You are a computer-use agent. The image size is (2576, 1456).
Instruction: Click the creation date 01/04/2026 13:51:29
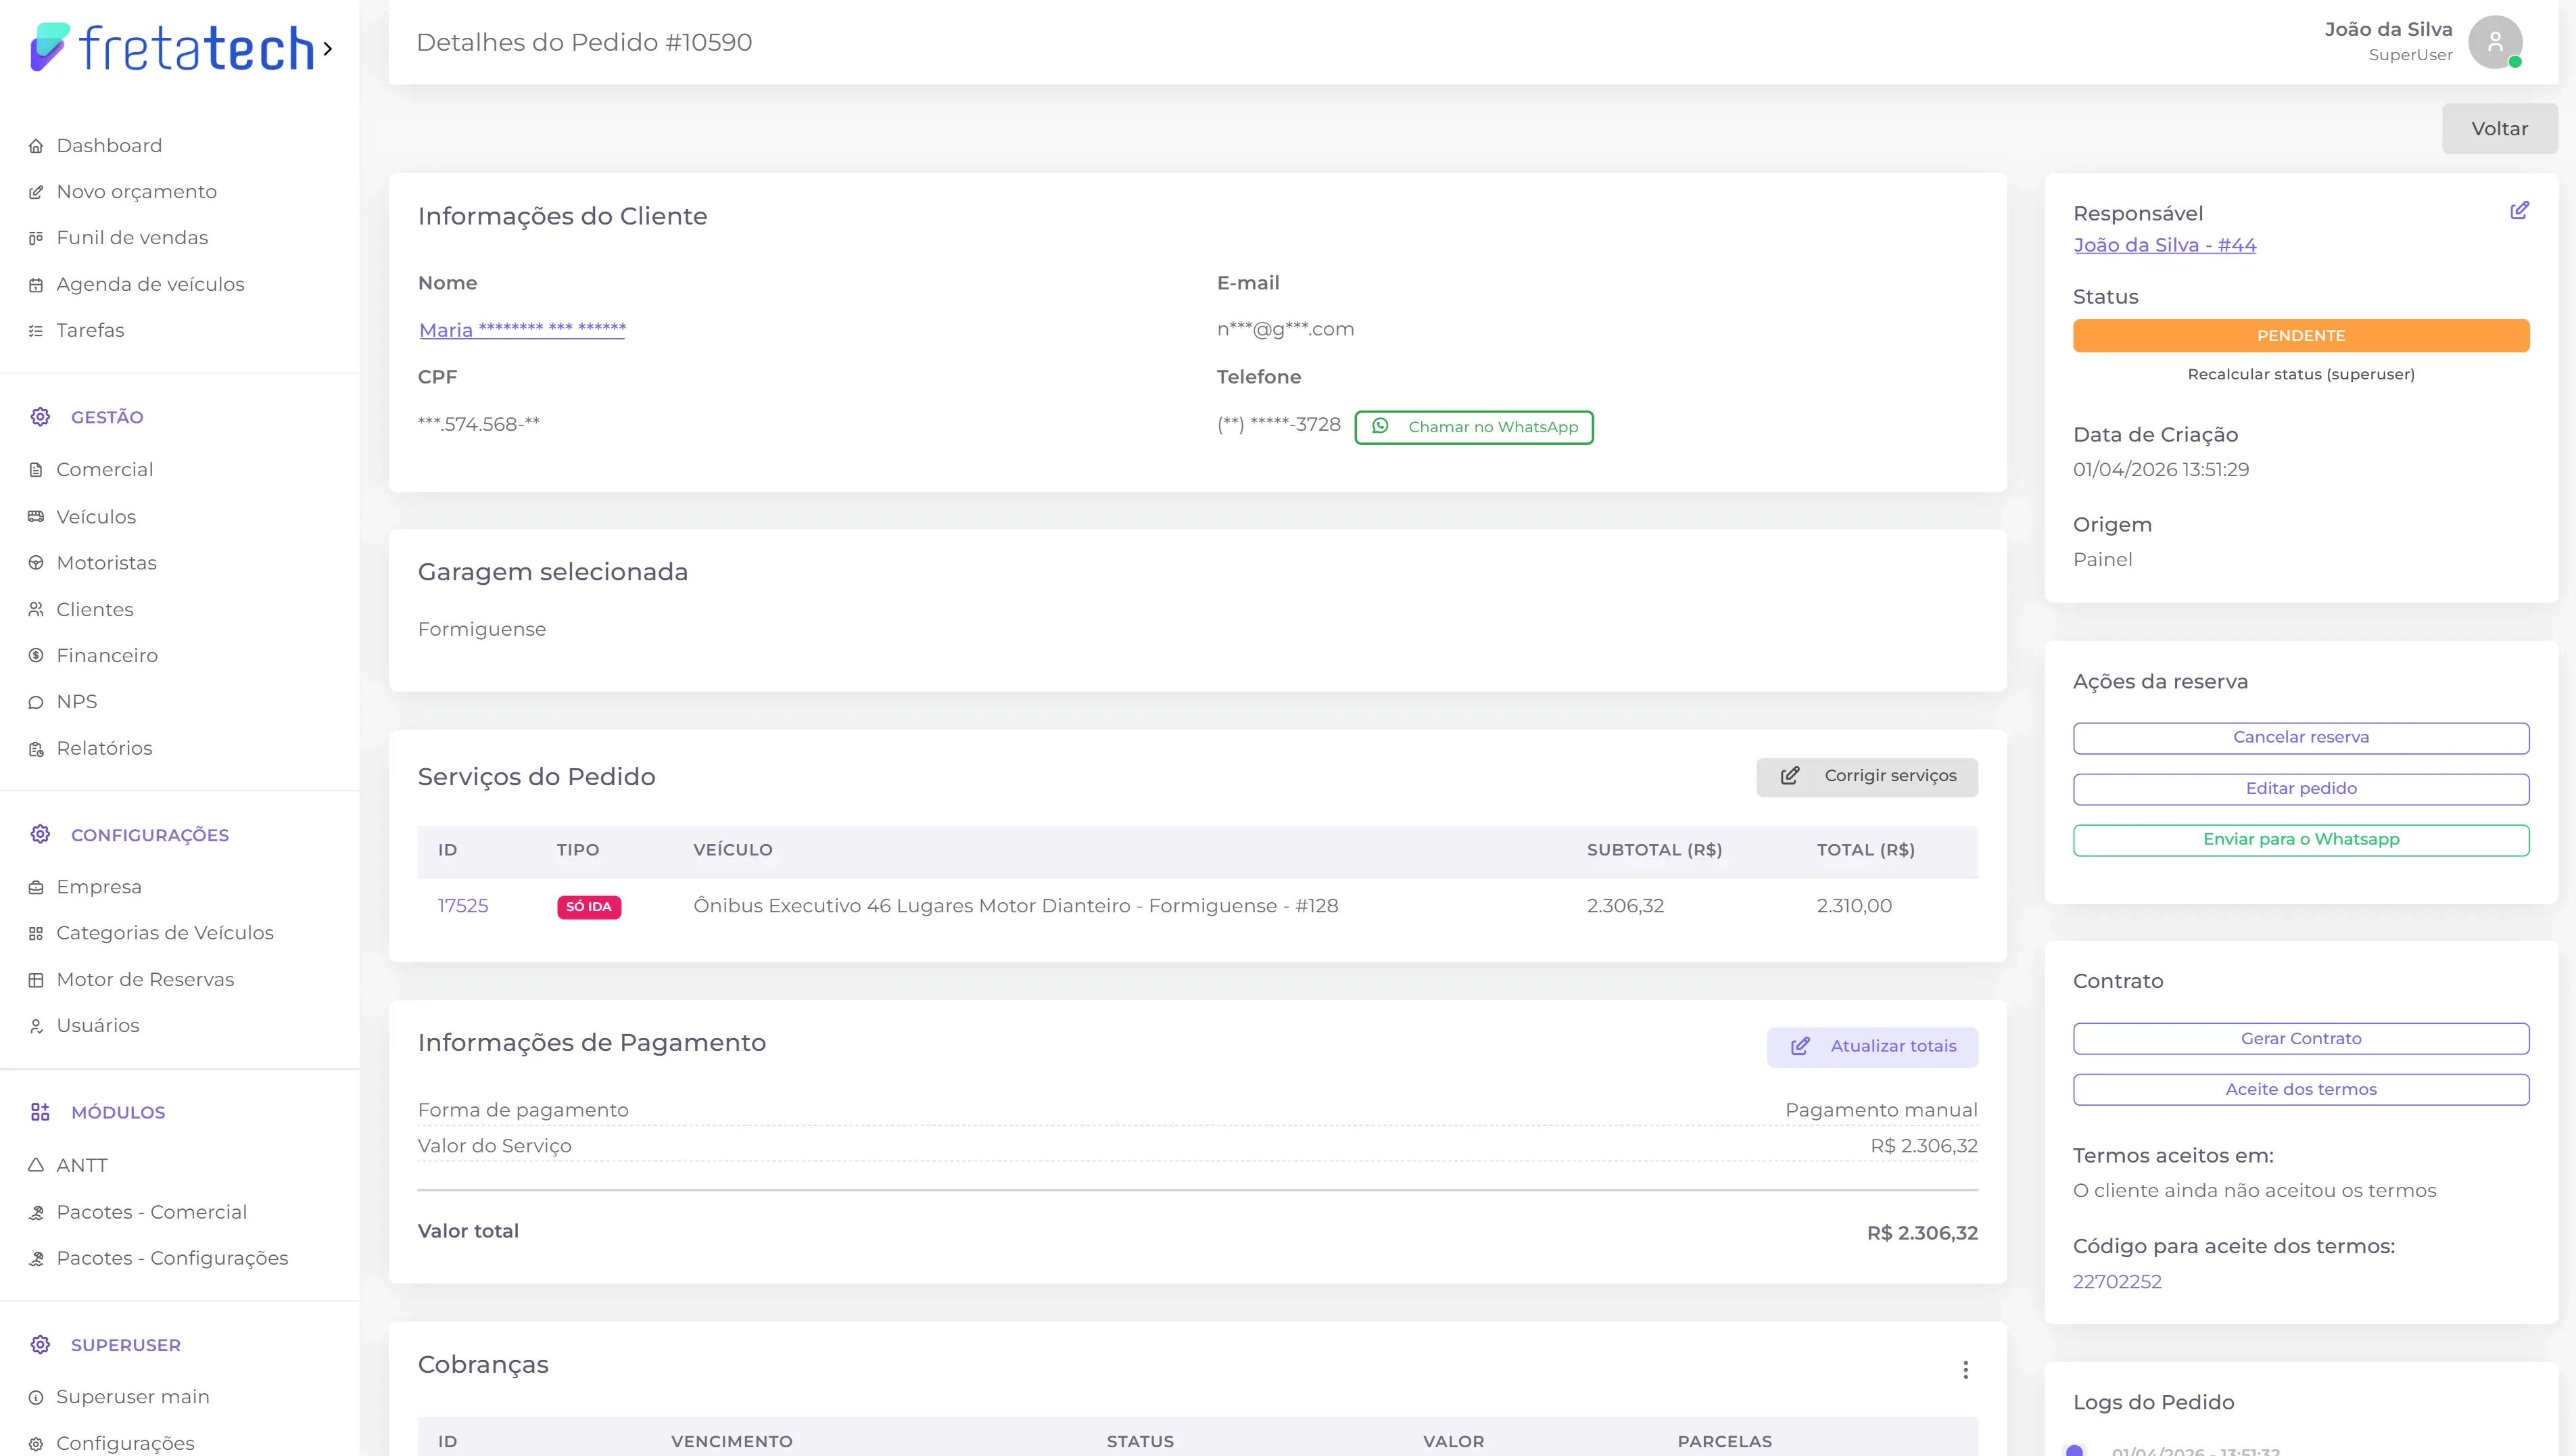pos(2161,470)
